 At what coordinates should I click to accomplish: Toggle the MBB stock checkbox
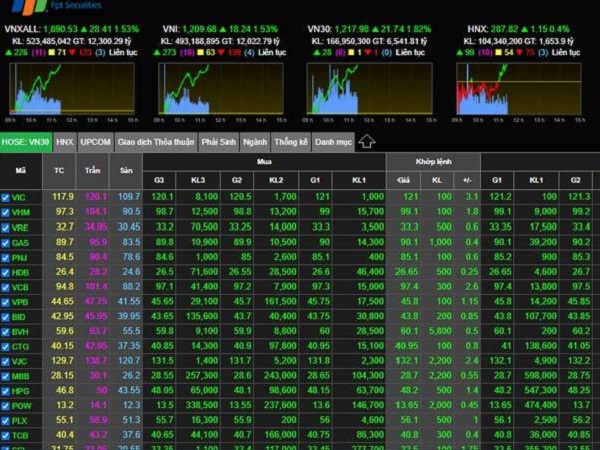coord(5,375)
